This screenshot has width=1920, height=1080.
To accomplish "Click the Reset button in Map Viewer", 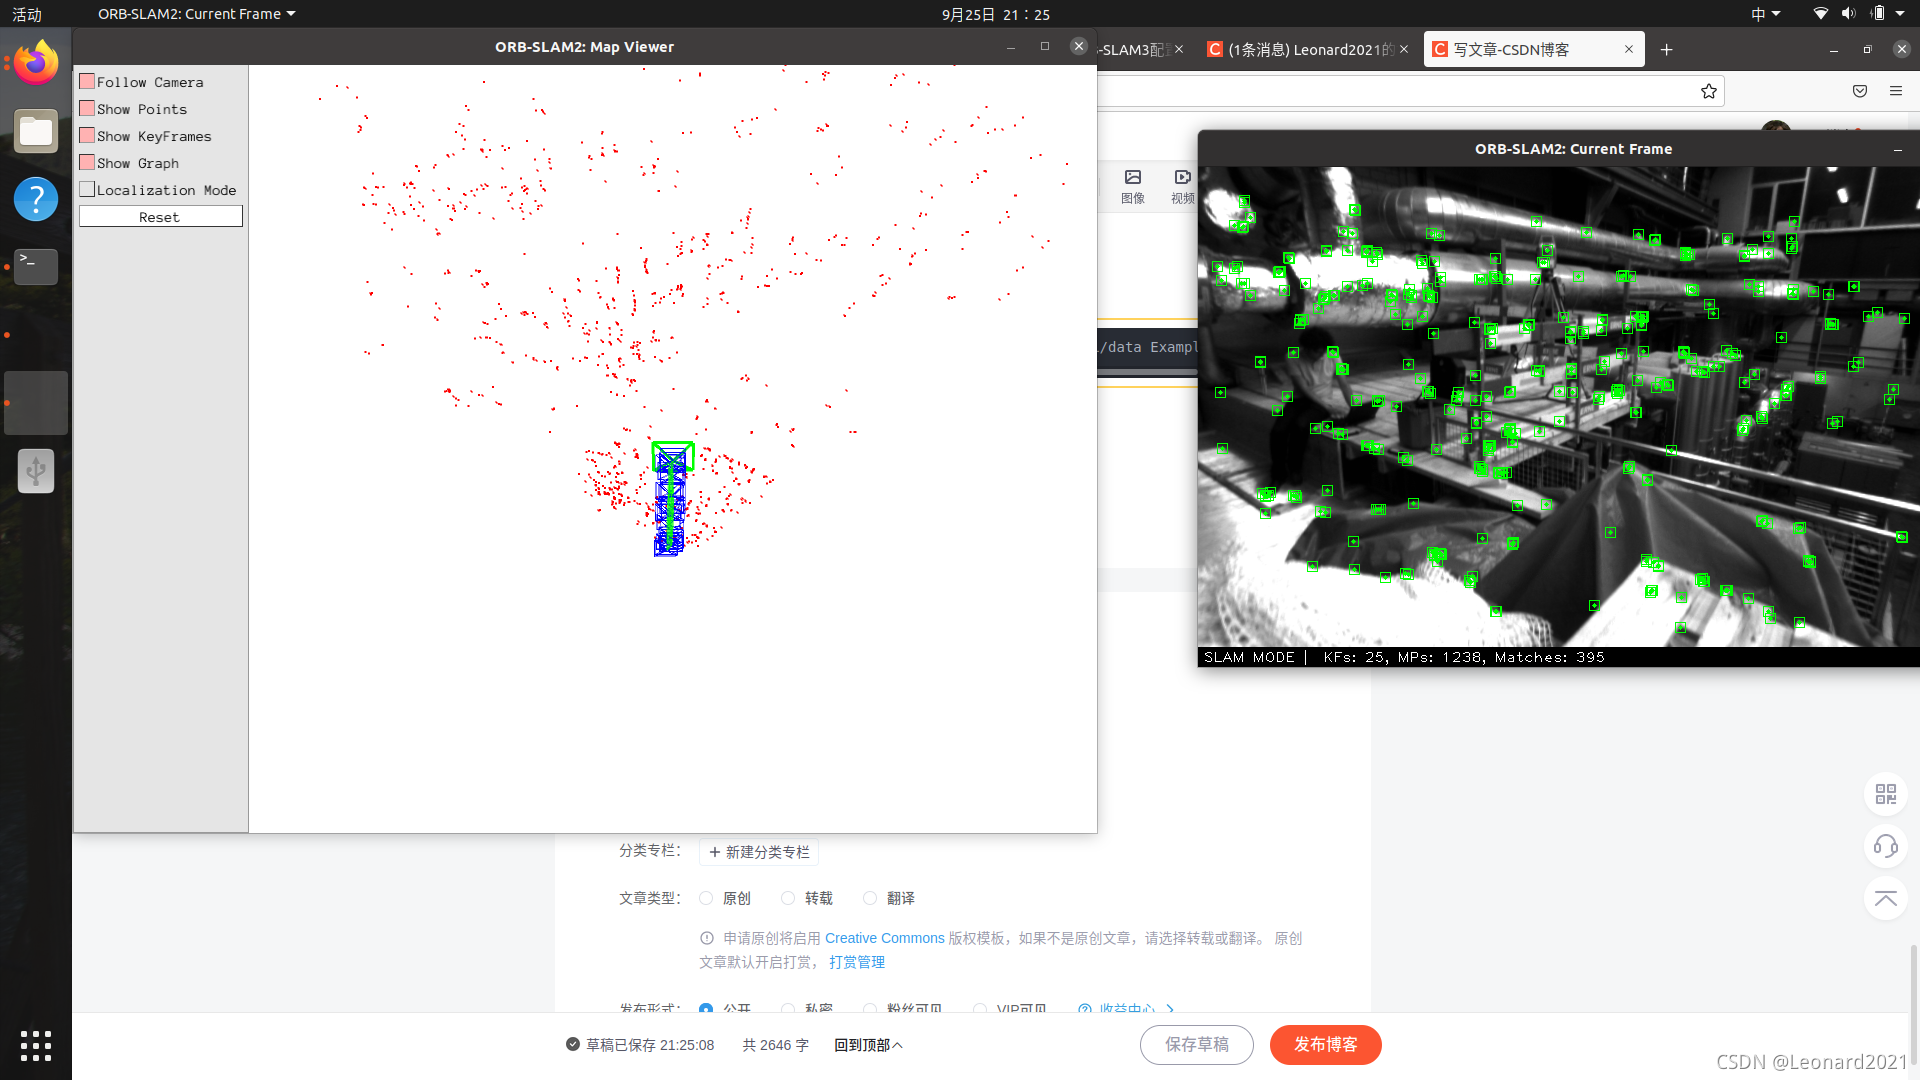I will [x=160, y=217].
